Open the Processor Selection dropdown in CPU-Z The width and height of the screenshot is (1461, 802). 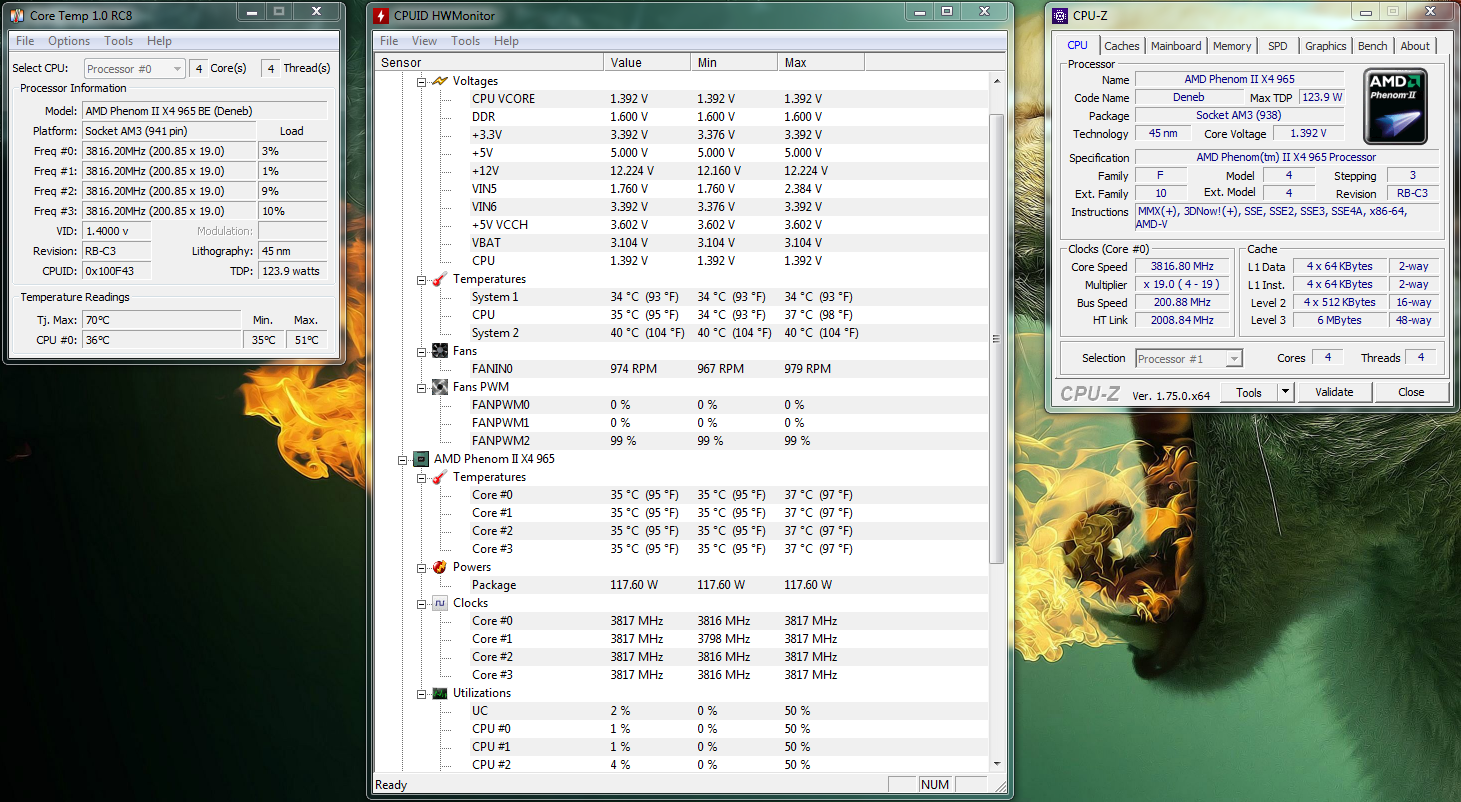1190,358
